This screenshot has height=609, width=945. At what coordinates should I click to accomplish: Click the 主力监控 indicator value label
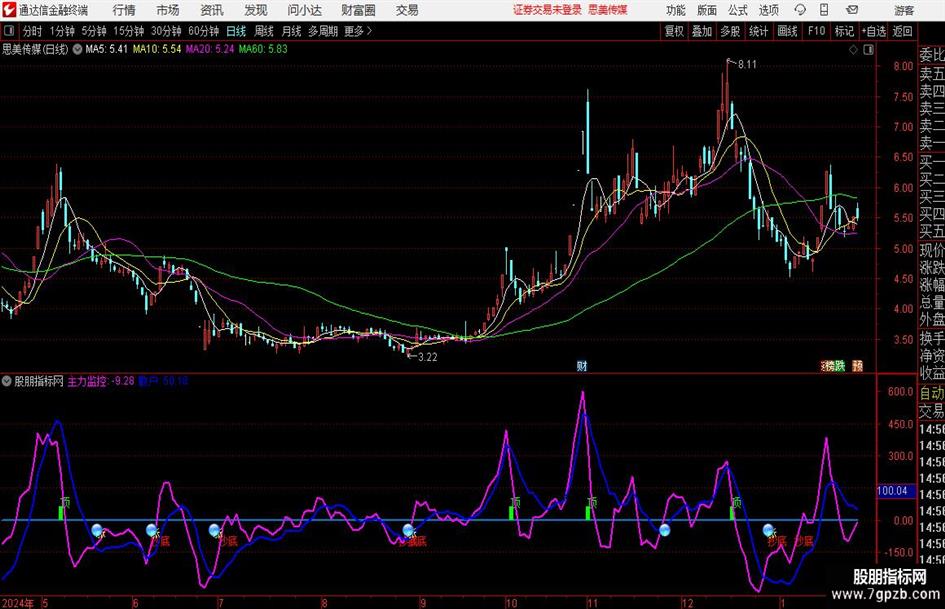pyautogui.click(x=101, y=381)
